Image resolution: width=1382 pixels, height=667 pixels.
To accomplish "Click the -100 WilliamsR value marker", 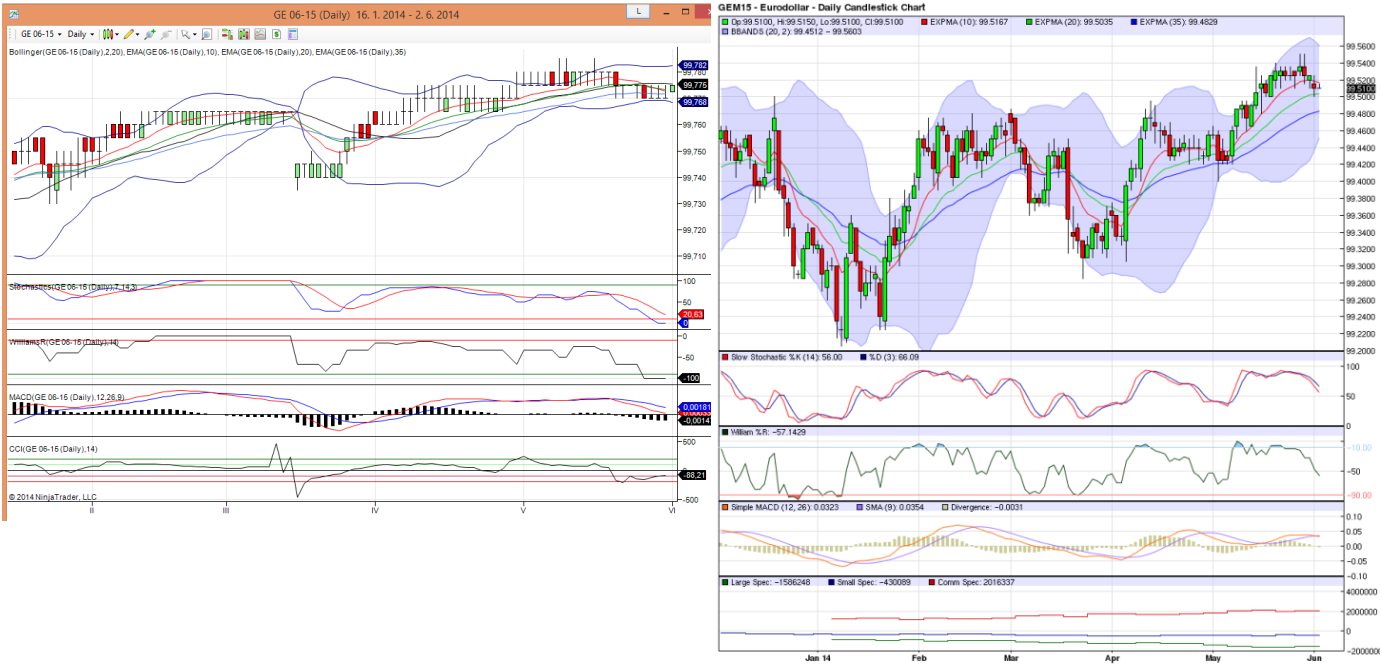I will 689,378.
